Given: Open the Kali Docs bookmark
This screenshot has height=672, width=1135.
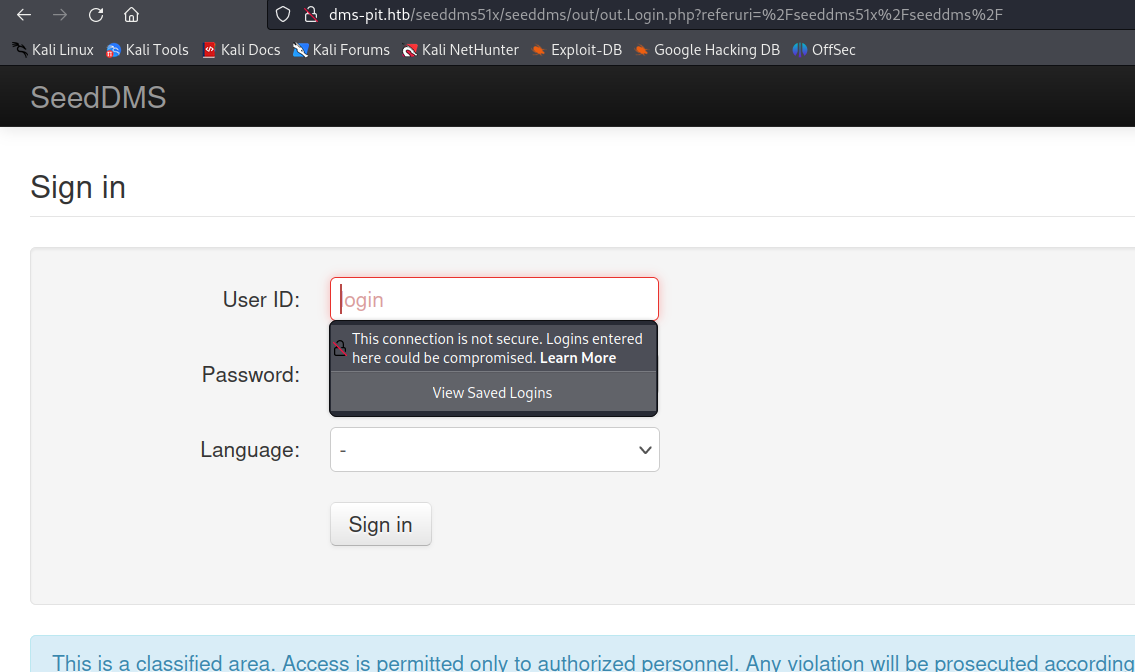Looking at the screenshot, I should pos(241,50).
